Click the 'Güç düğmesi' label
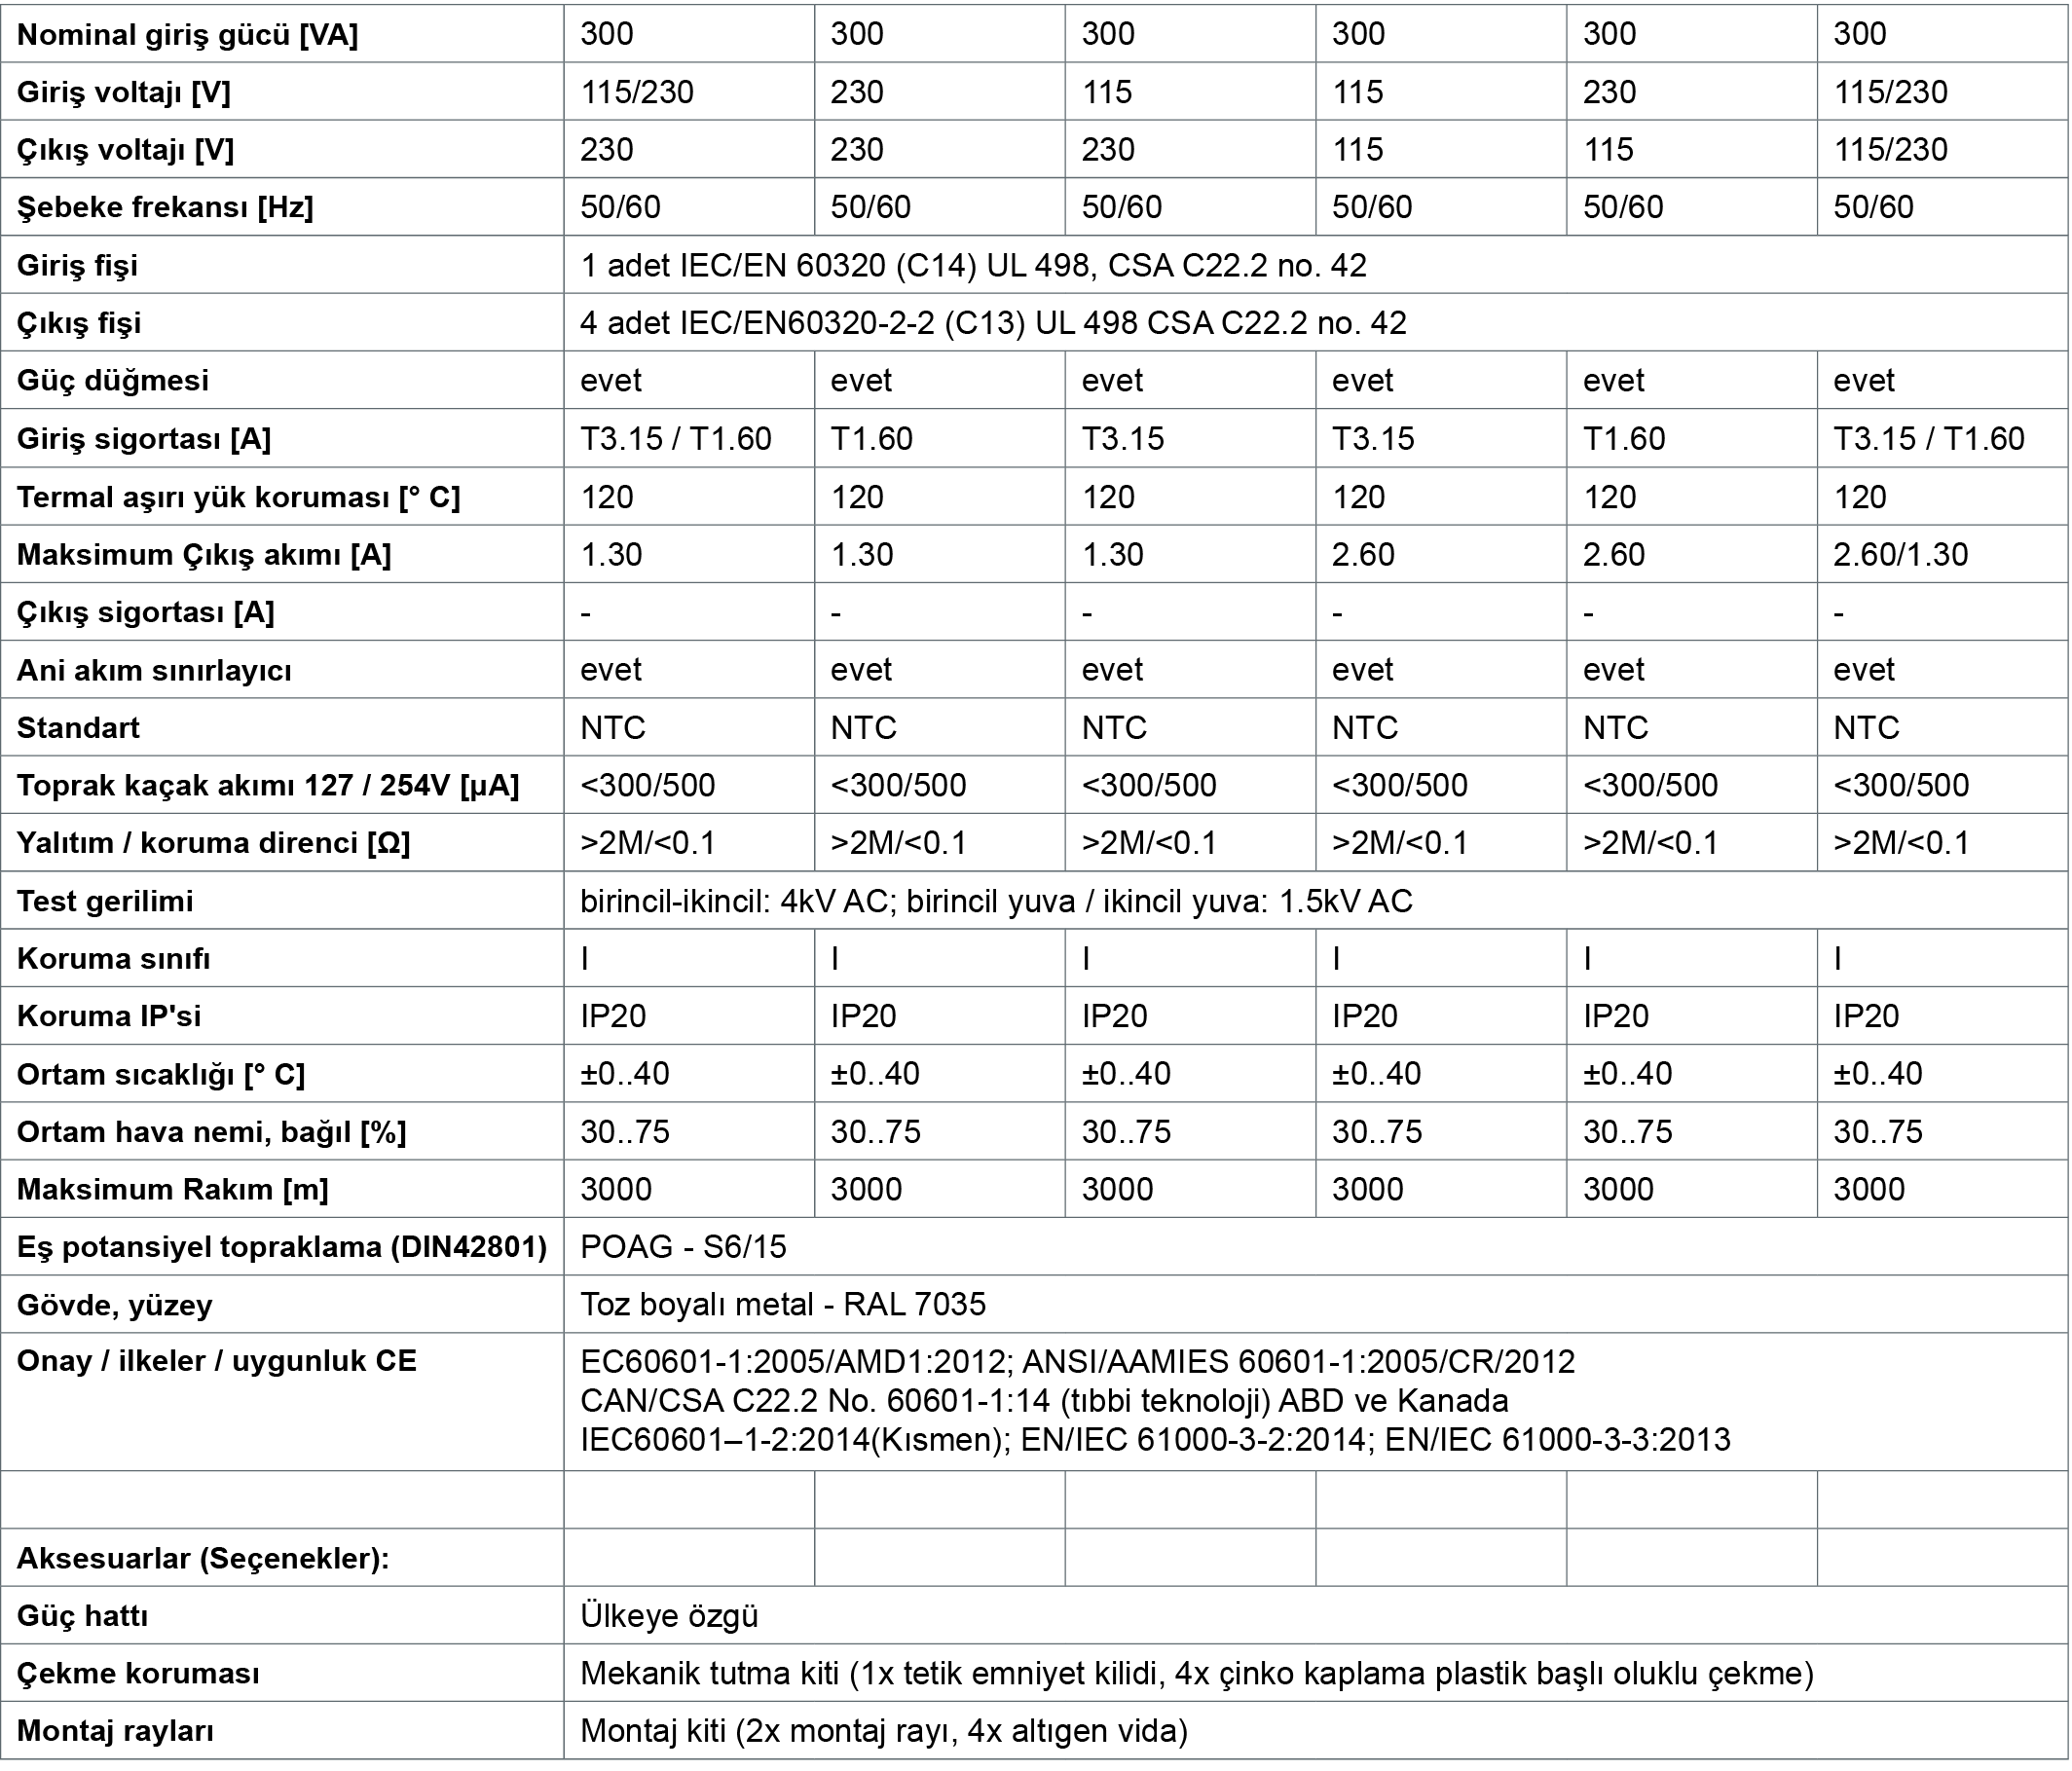 point(113,381)
